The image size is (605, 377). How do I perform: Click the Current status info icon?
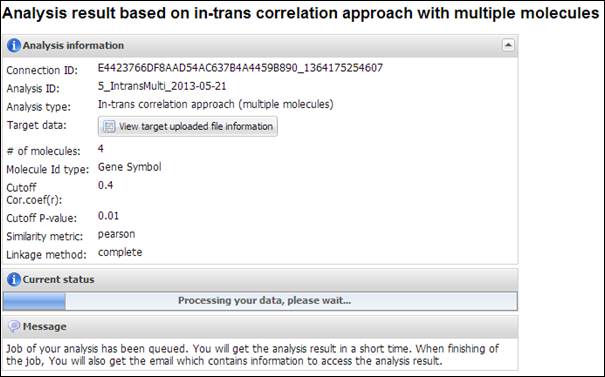(x=14, y=279)
